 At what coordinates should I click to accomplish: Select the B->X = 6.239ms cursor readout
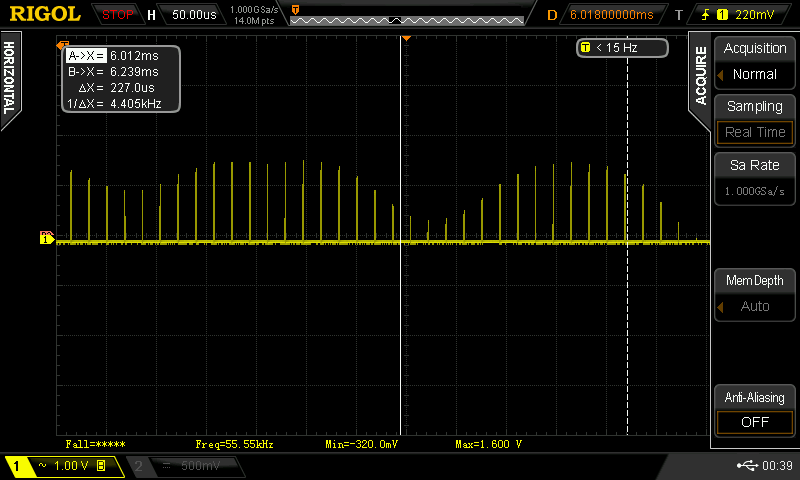(x=113, y=71)
